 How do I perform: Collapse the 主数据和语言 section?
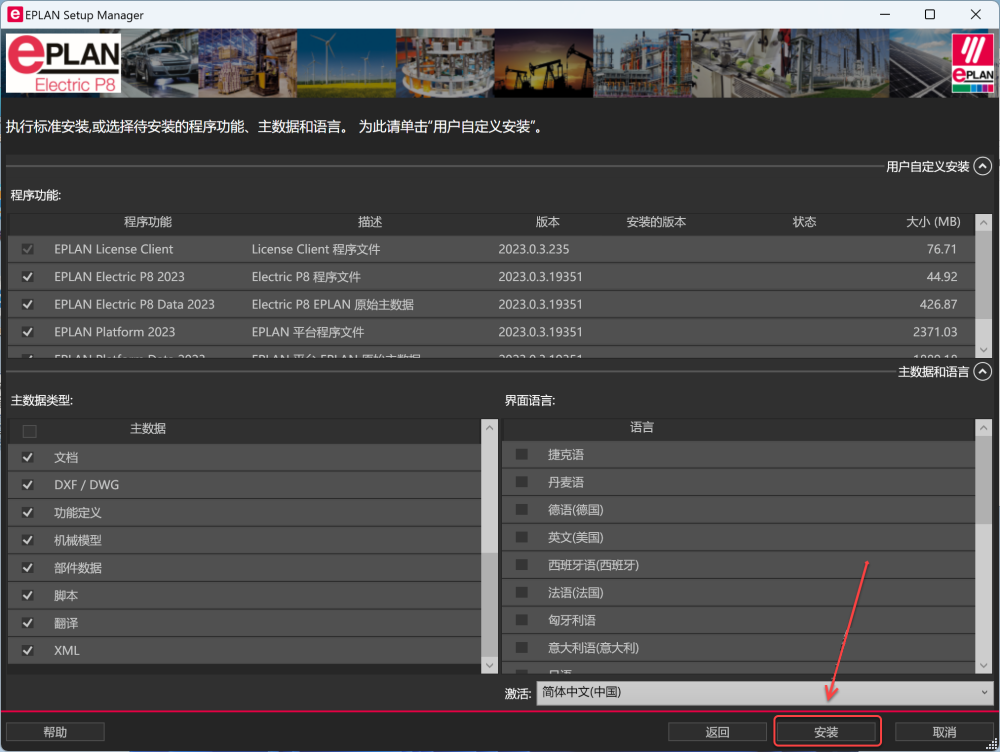tap(981, 371)
